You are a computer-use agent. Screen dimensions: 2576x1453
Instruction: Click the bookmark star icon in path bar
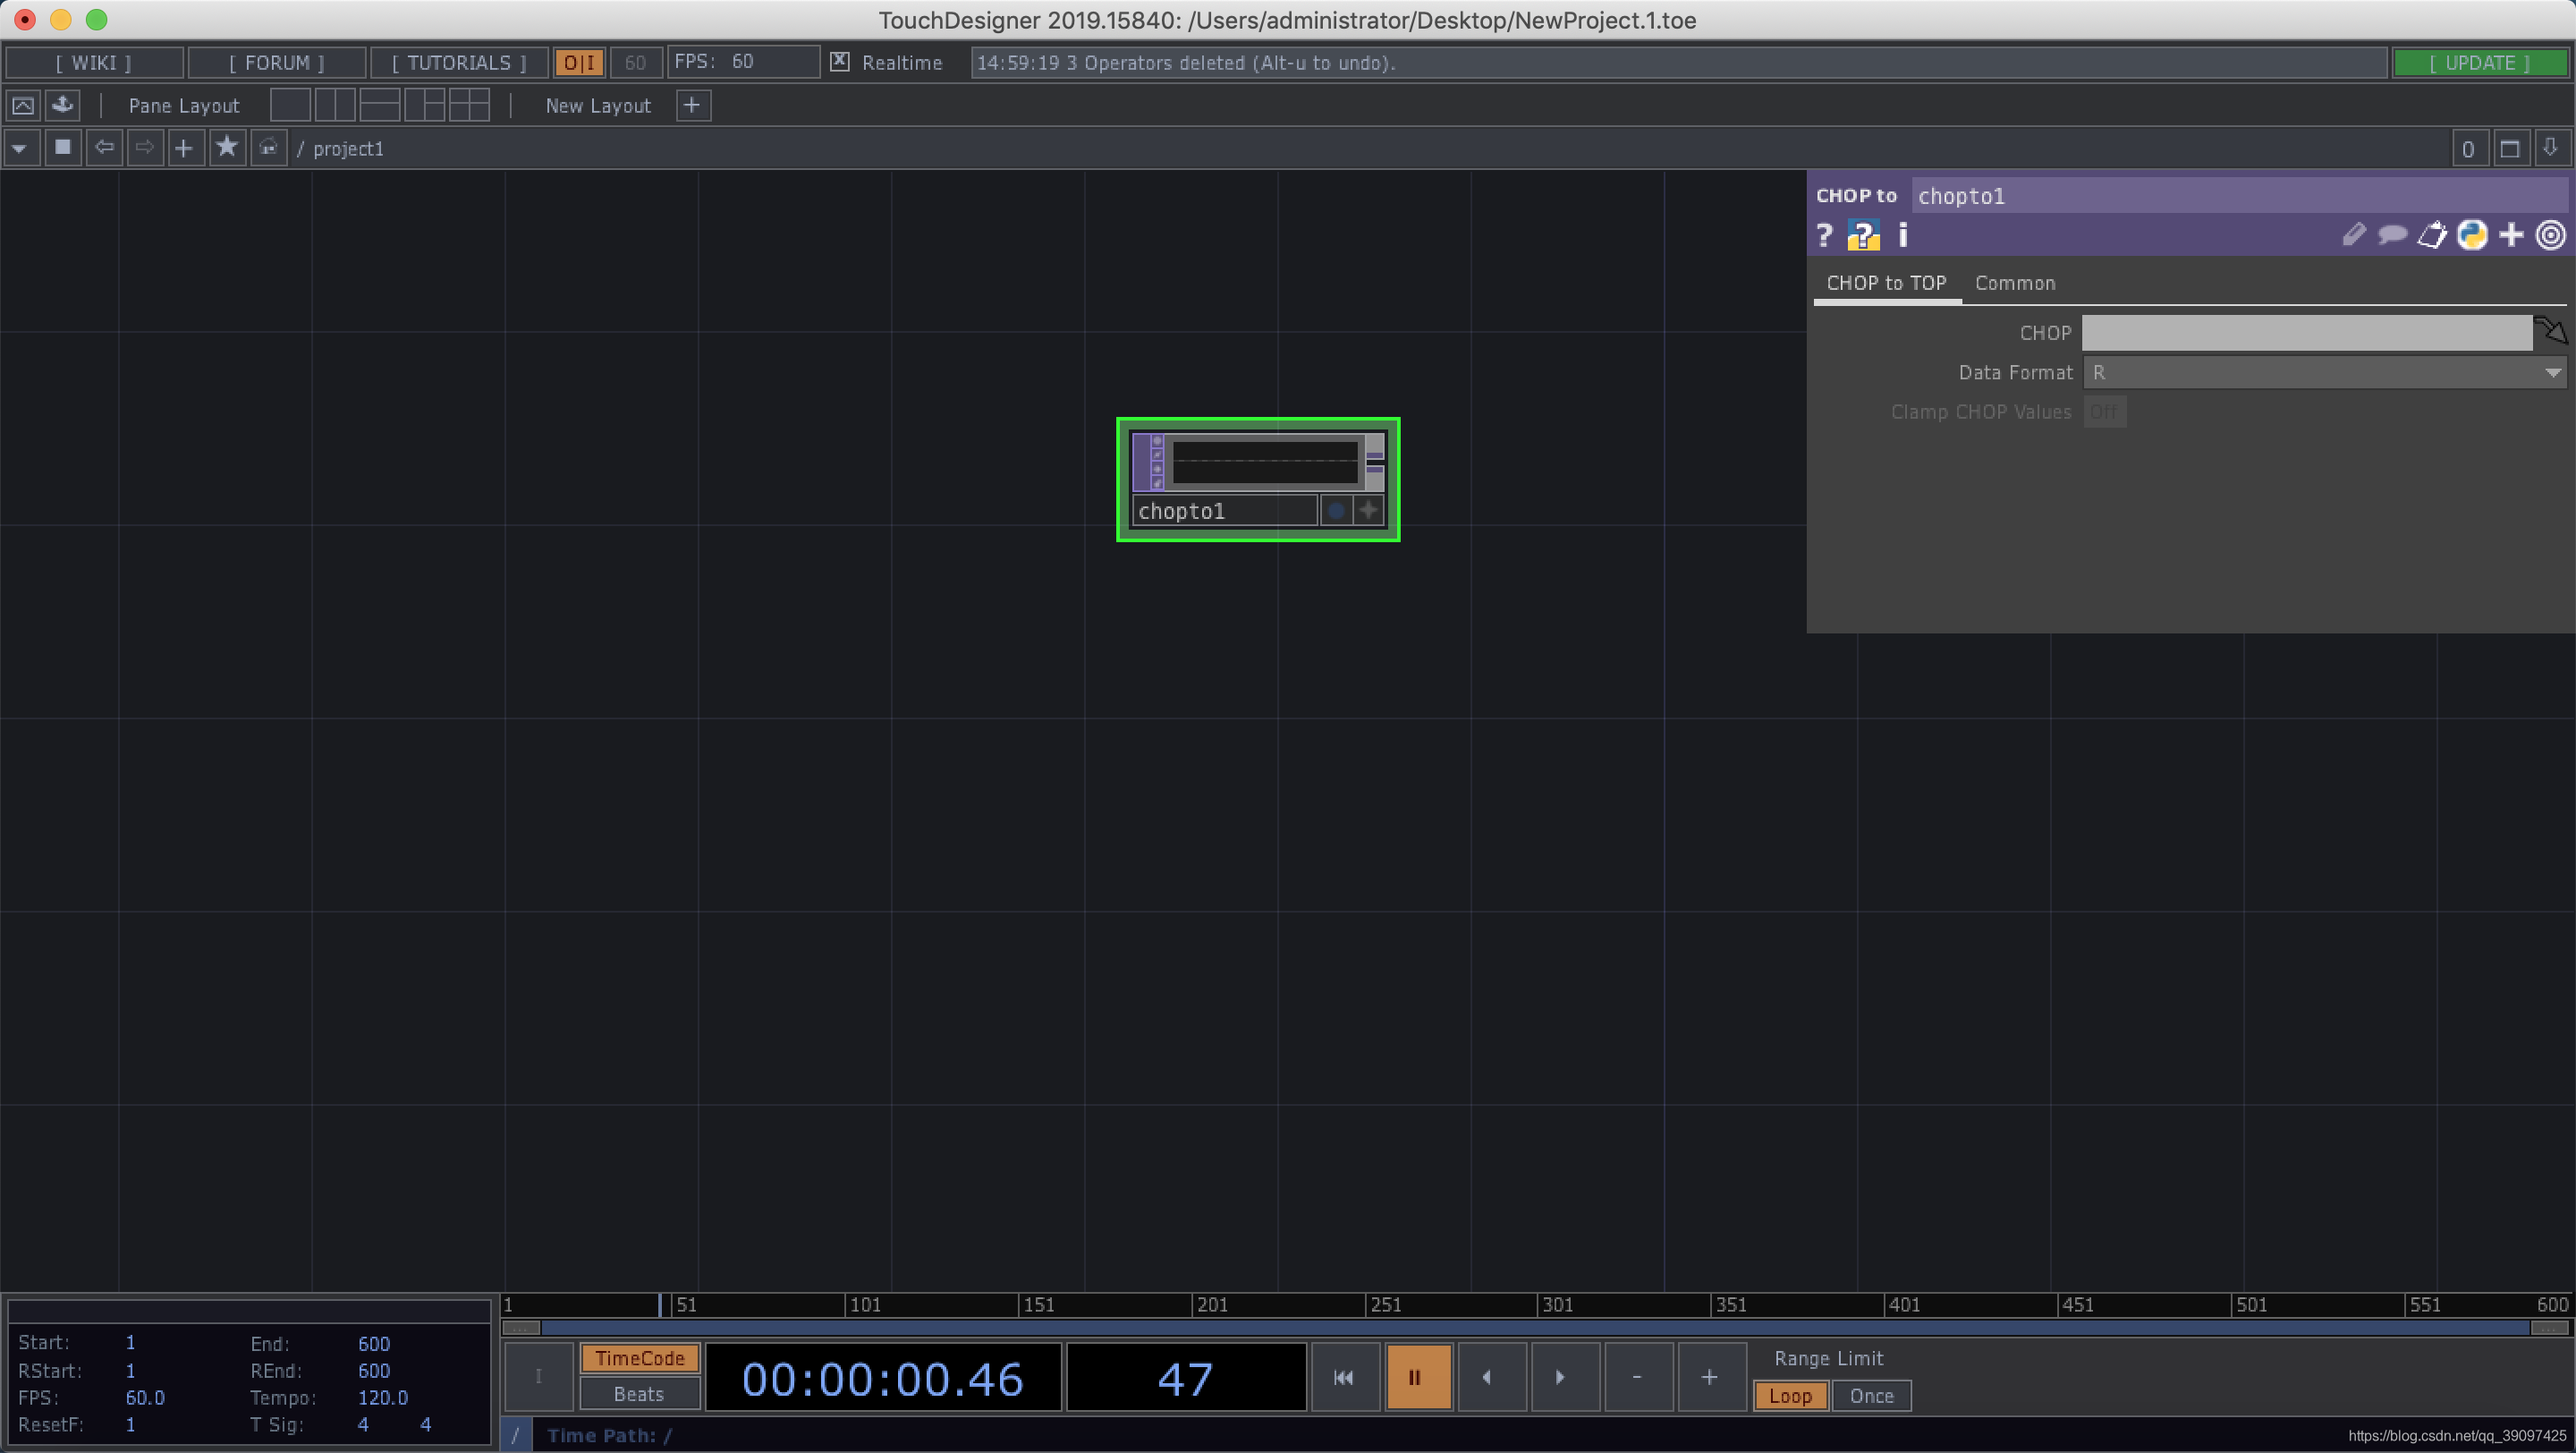[x=227, y=148]
